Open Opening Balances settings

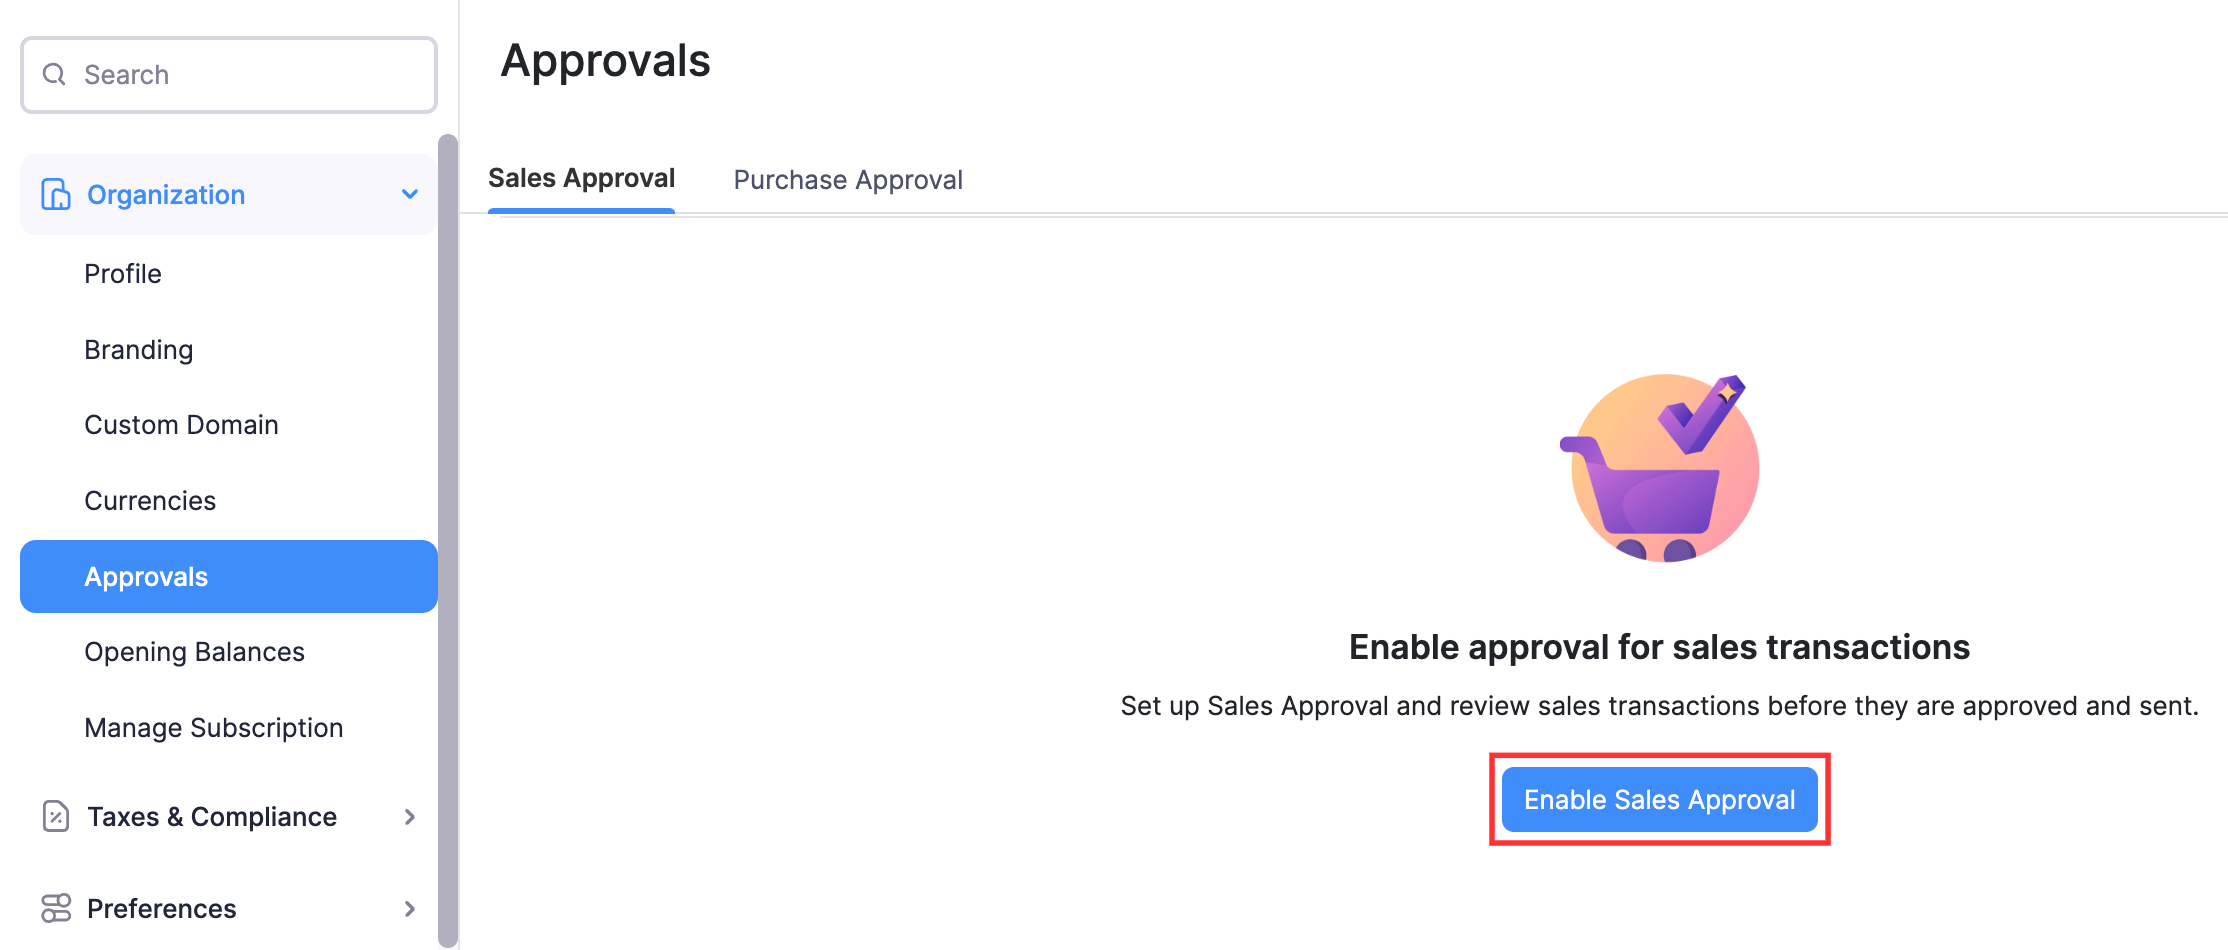point(194,651)
